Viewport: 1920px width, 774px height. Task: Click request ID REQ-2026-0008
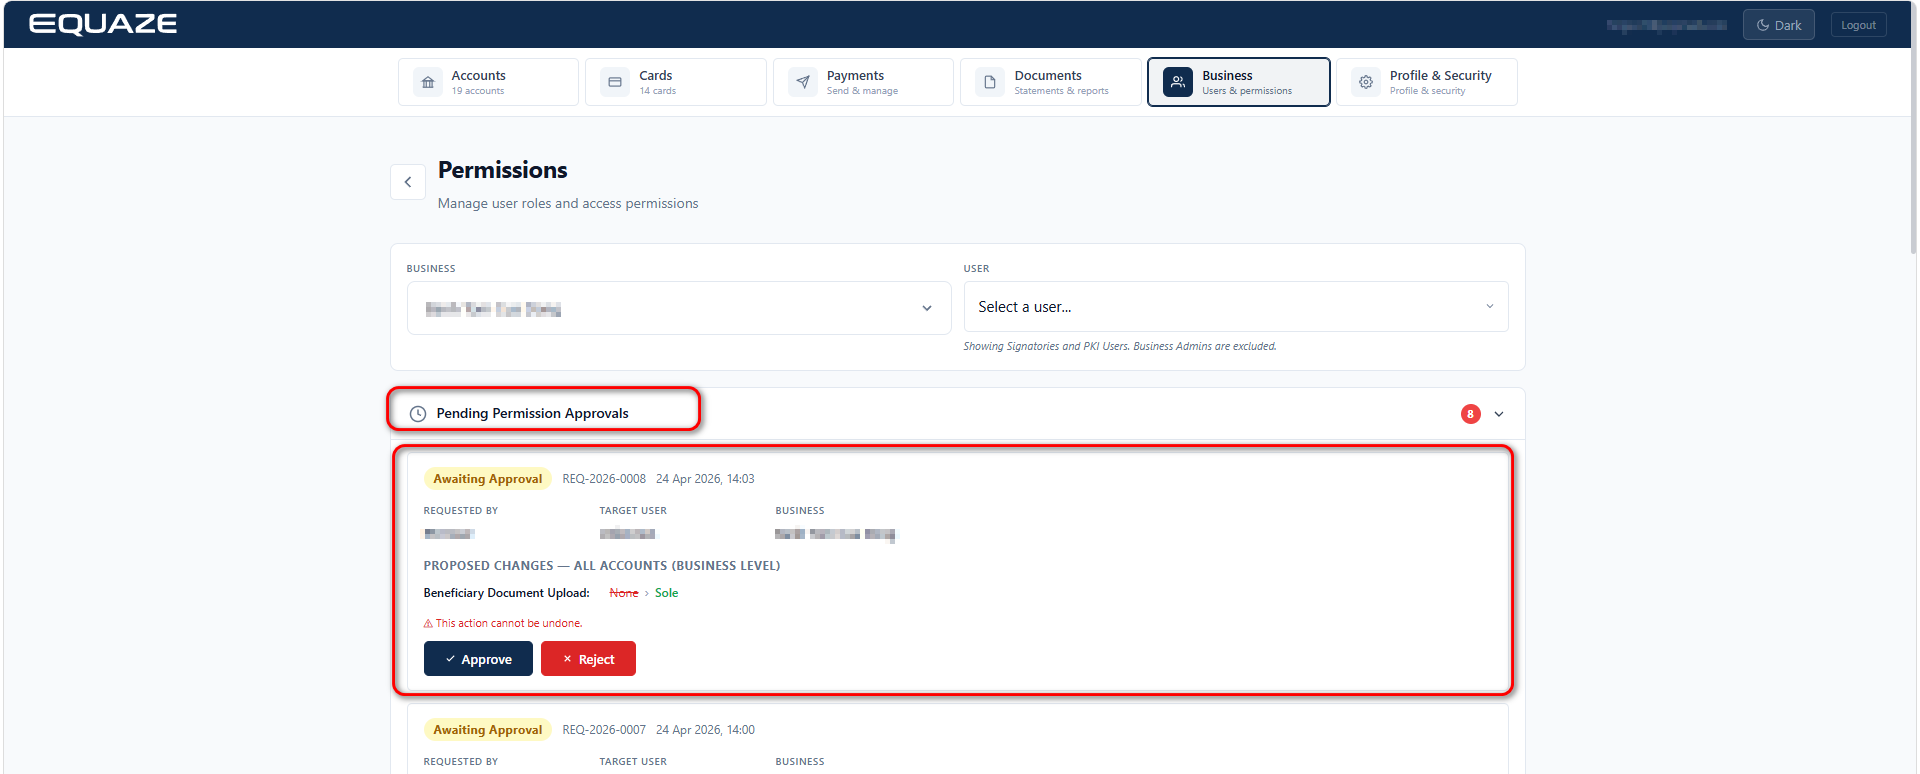tap(604, 479)
